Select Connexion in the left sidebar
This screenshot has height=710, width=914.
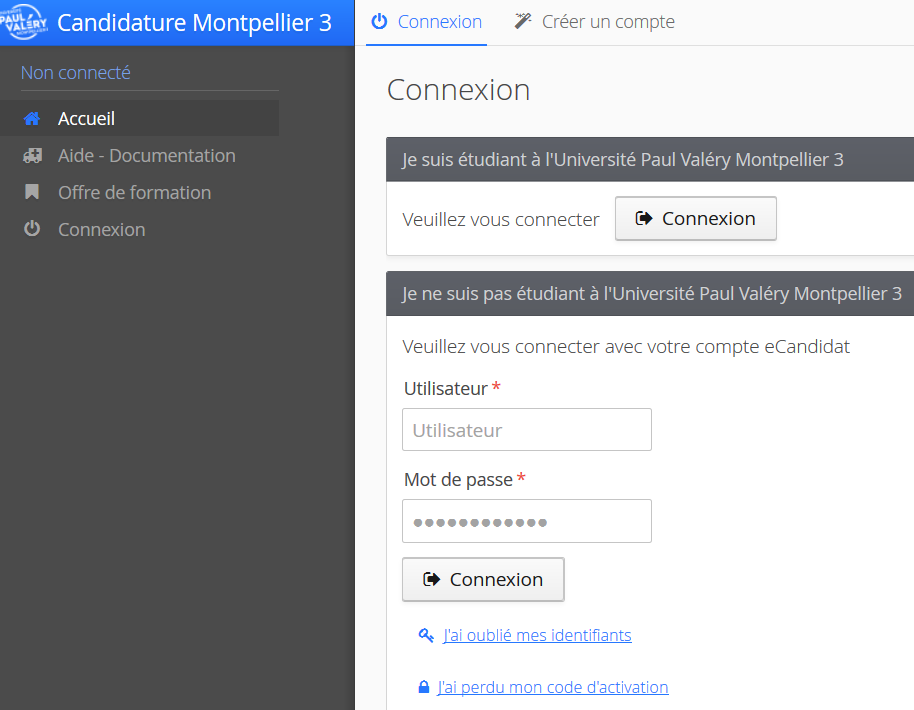(x=101, y=229)
